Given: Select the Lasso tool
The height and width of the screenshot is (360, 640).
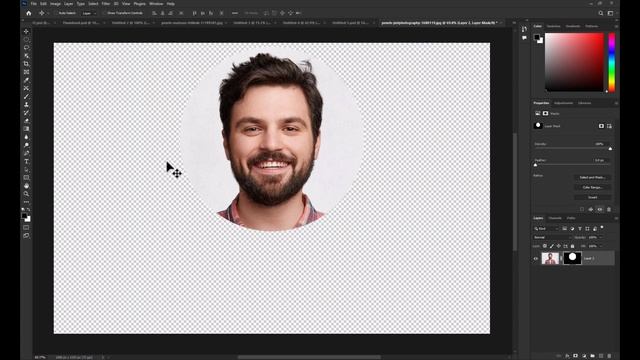Looking at the screenshot, I should 27,48.
